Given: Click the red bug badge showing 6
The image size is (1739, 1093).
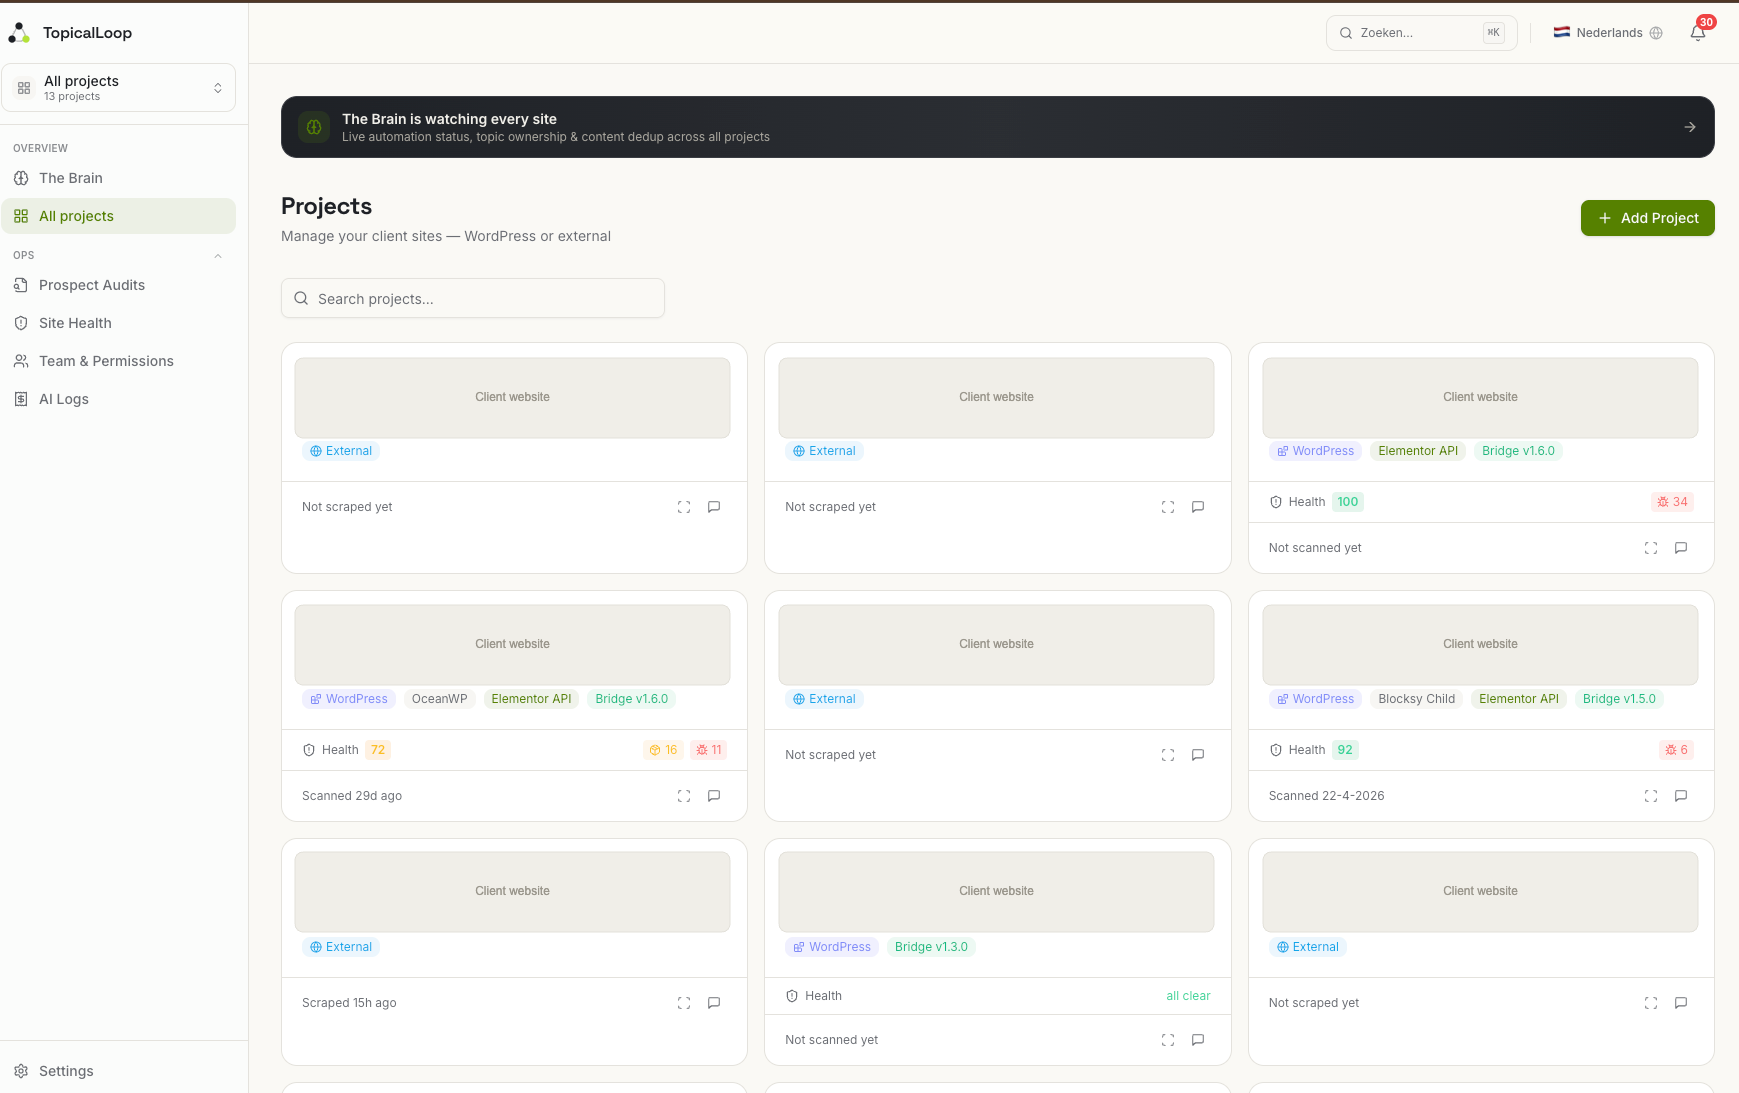Looking at the screenshot, I should click(1676, 750).
